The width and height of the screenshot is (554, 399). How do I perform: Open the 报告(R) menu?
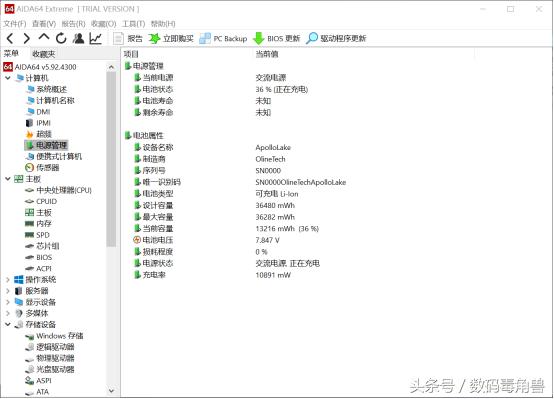(73, 24)
